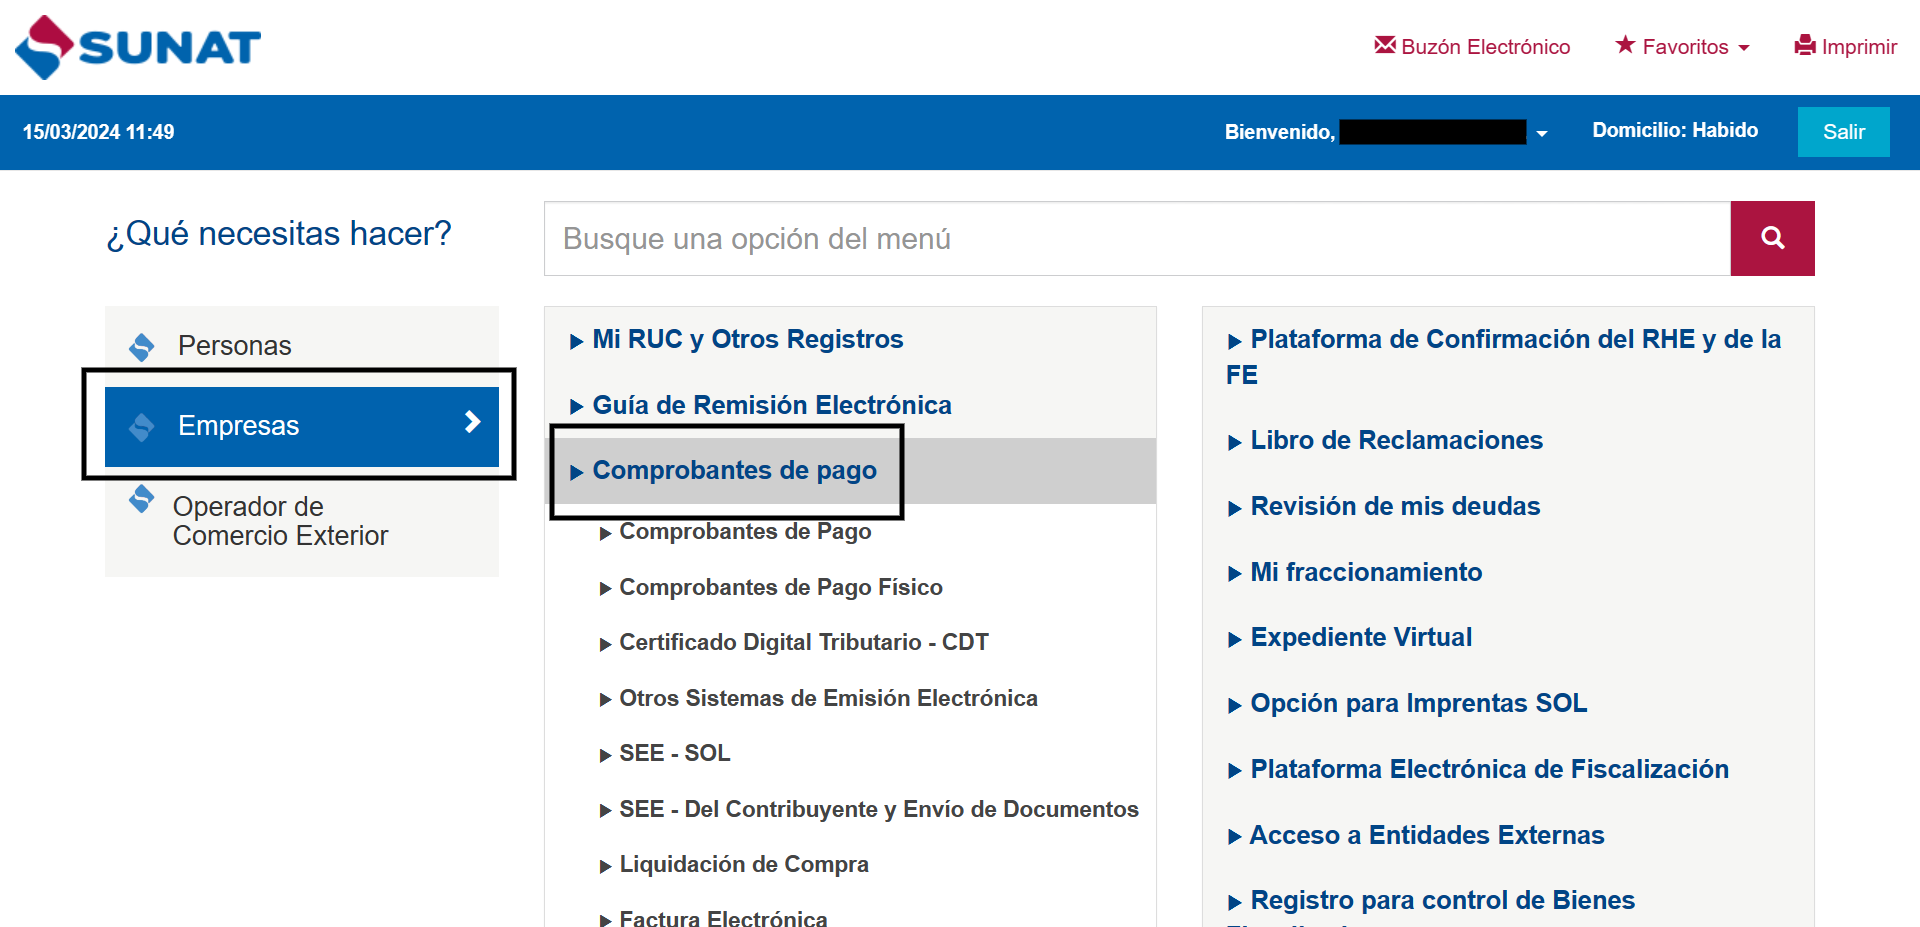Expand Revisión de mis deudas

pos(1384,507)
